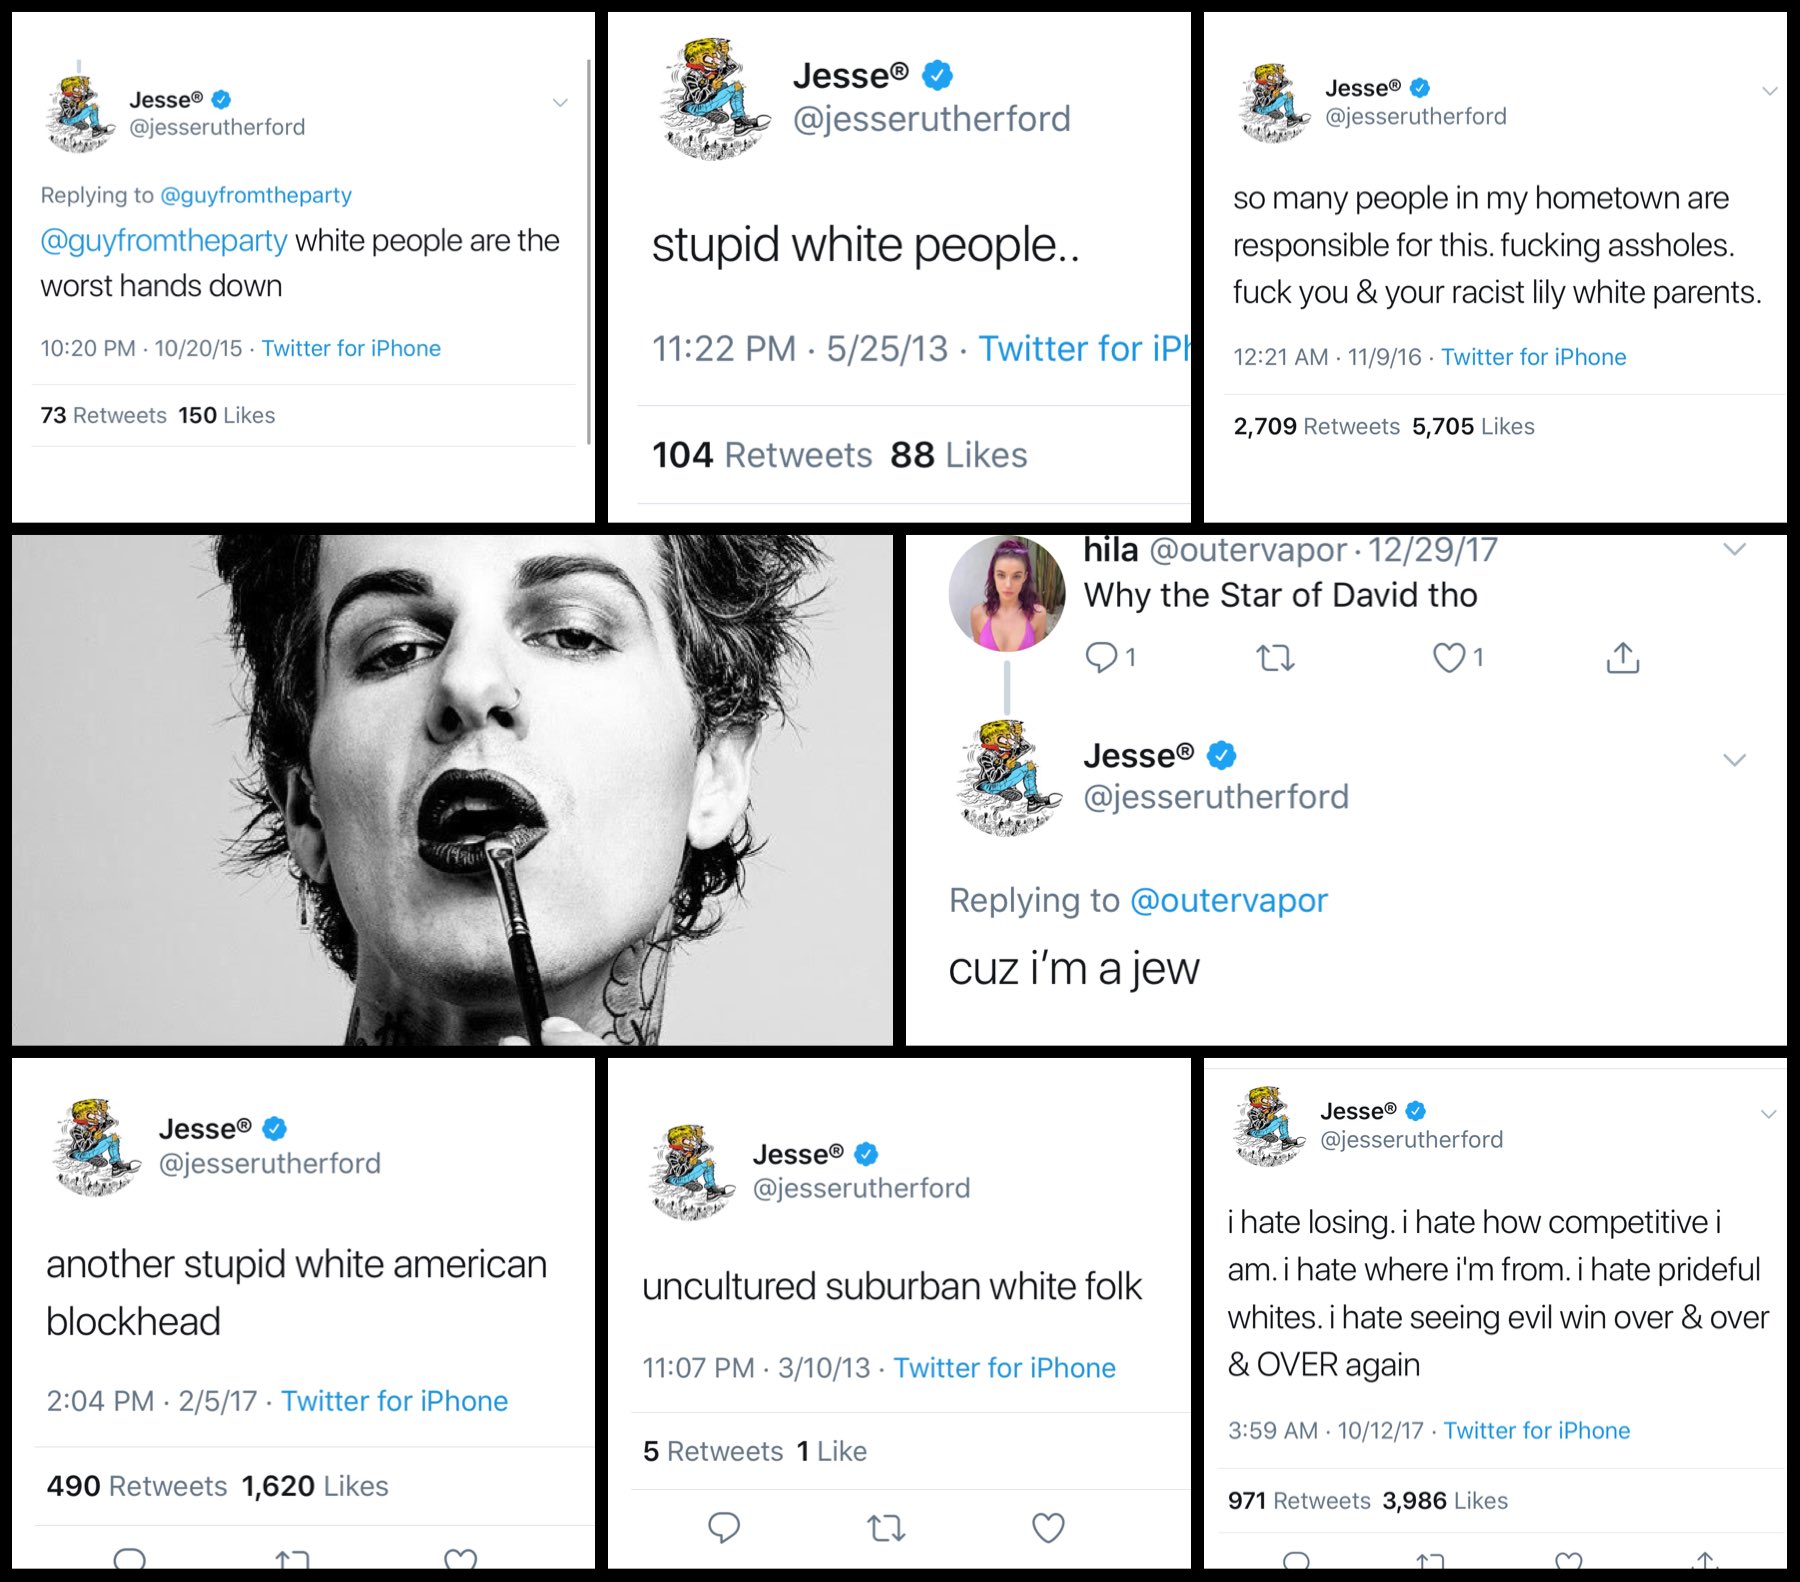Click Jesse's cartoon avatar on the "i hate losing" tweet

pyautogui.click(x=1269, y=1125)
